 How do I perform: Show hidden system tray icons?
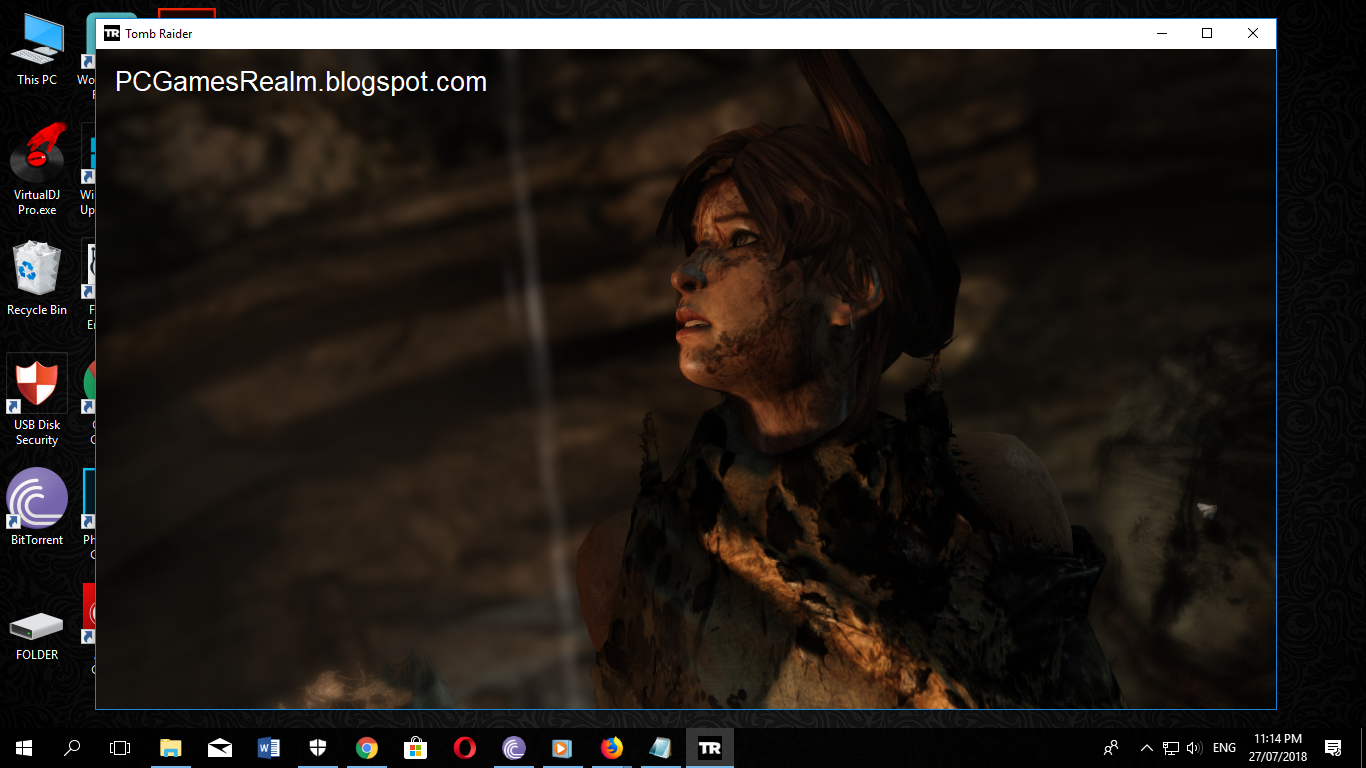click(1146, 747)
